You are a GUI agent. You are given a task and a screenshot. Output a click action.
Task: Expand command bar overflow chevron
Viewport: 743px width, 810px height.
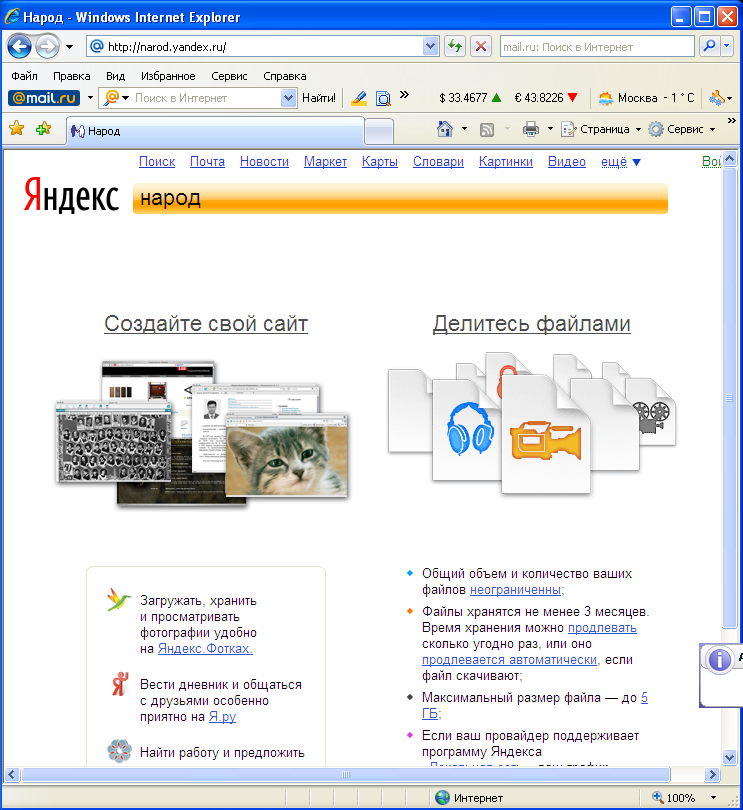731,120
